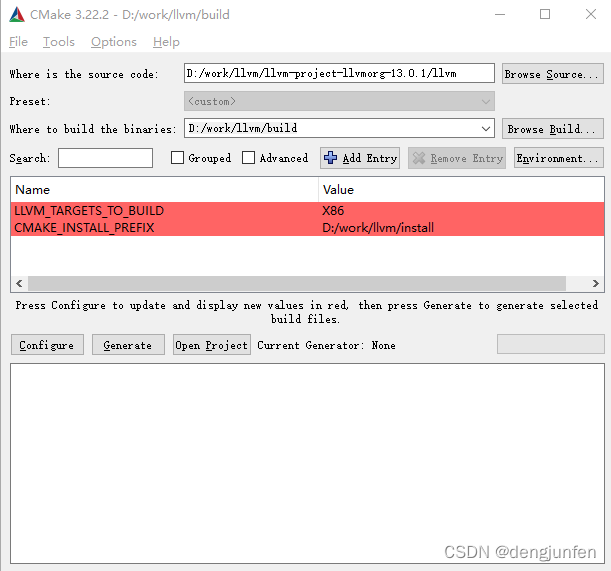The height and width of the screenshot is (571, 611).
Task: Focus the Search input field
Action: click(105, 158)
